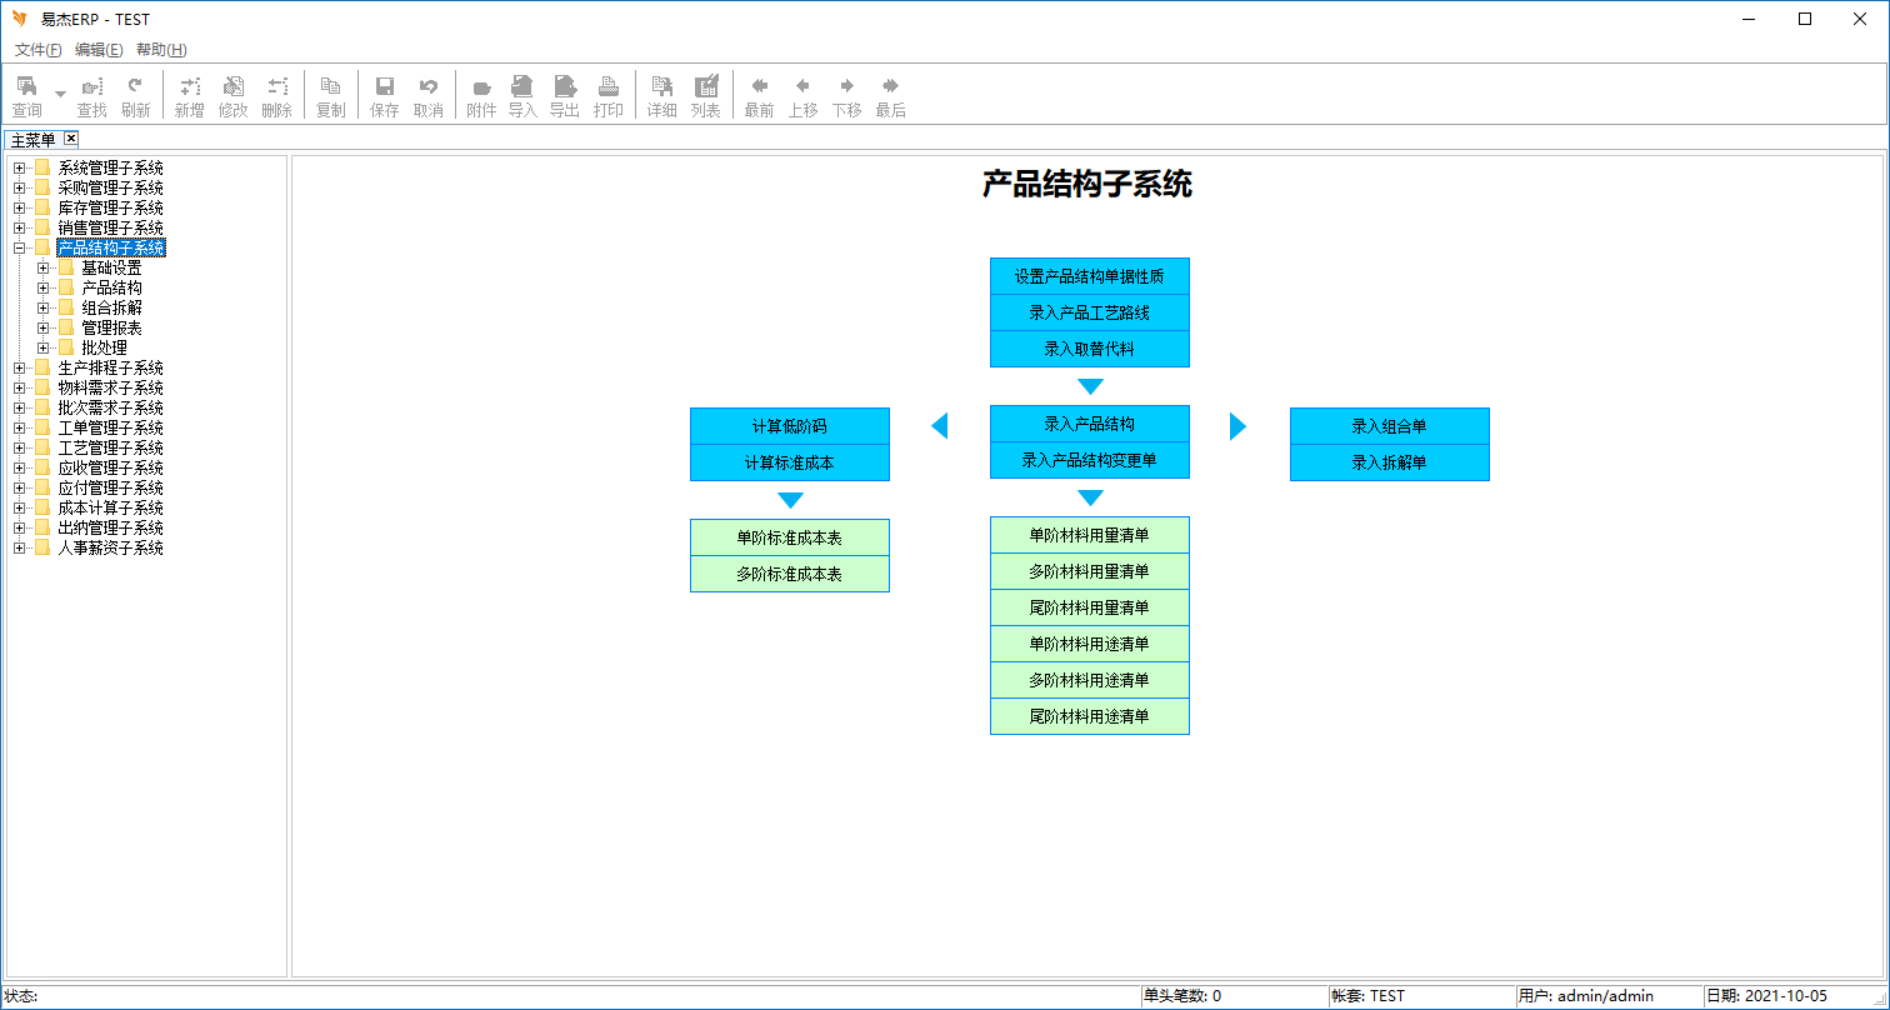1890x1010 pixels.
Task: Open the 编辑(E) menu
Action: pos(99,50)
